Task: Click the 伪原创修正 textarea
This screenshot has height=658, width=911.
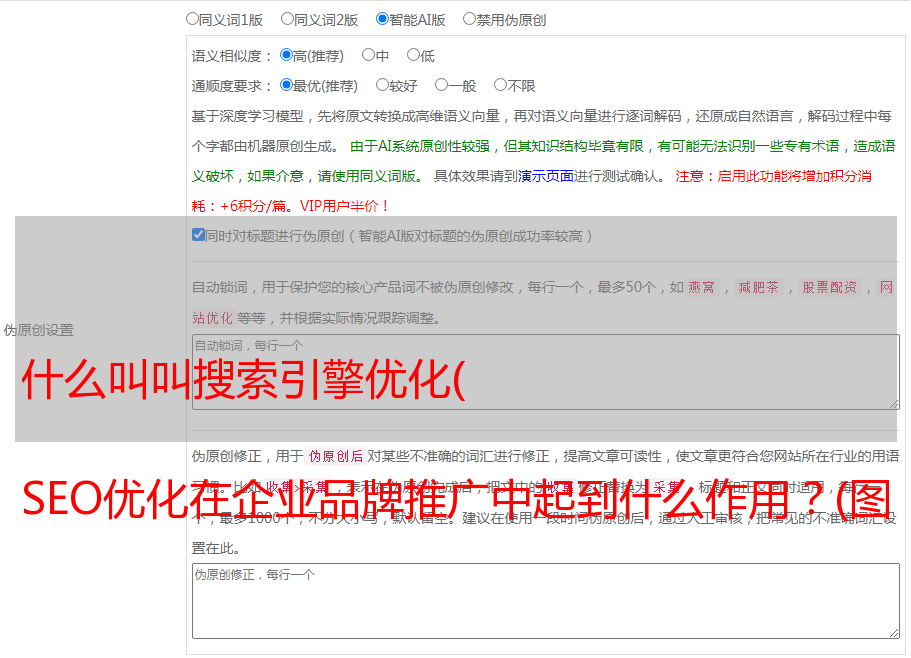Action: click(546, 601)
